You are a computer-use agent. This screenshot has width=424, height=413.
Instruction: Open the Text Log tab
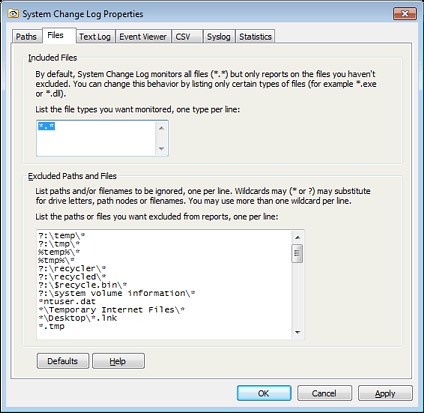pyautogui.click(x=95, y=37)
